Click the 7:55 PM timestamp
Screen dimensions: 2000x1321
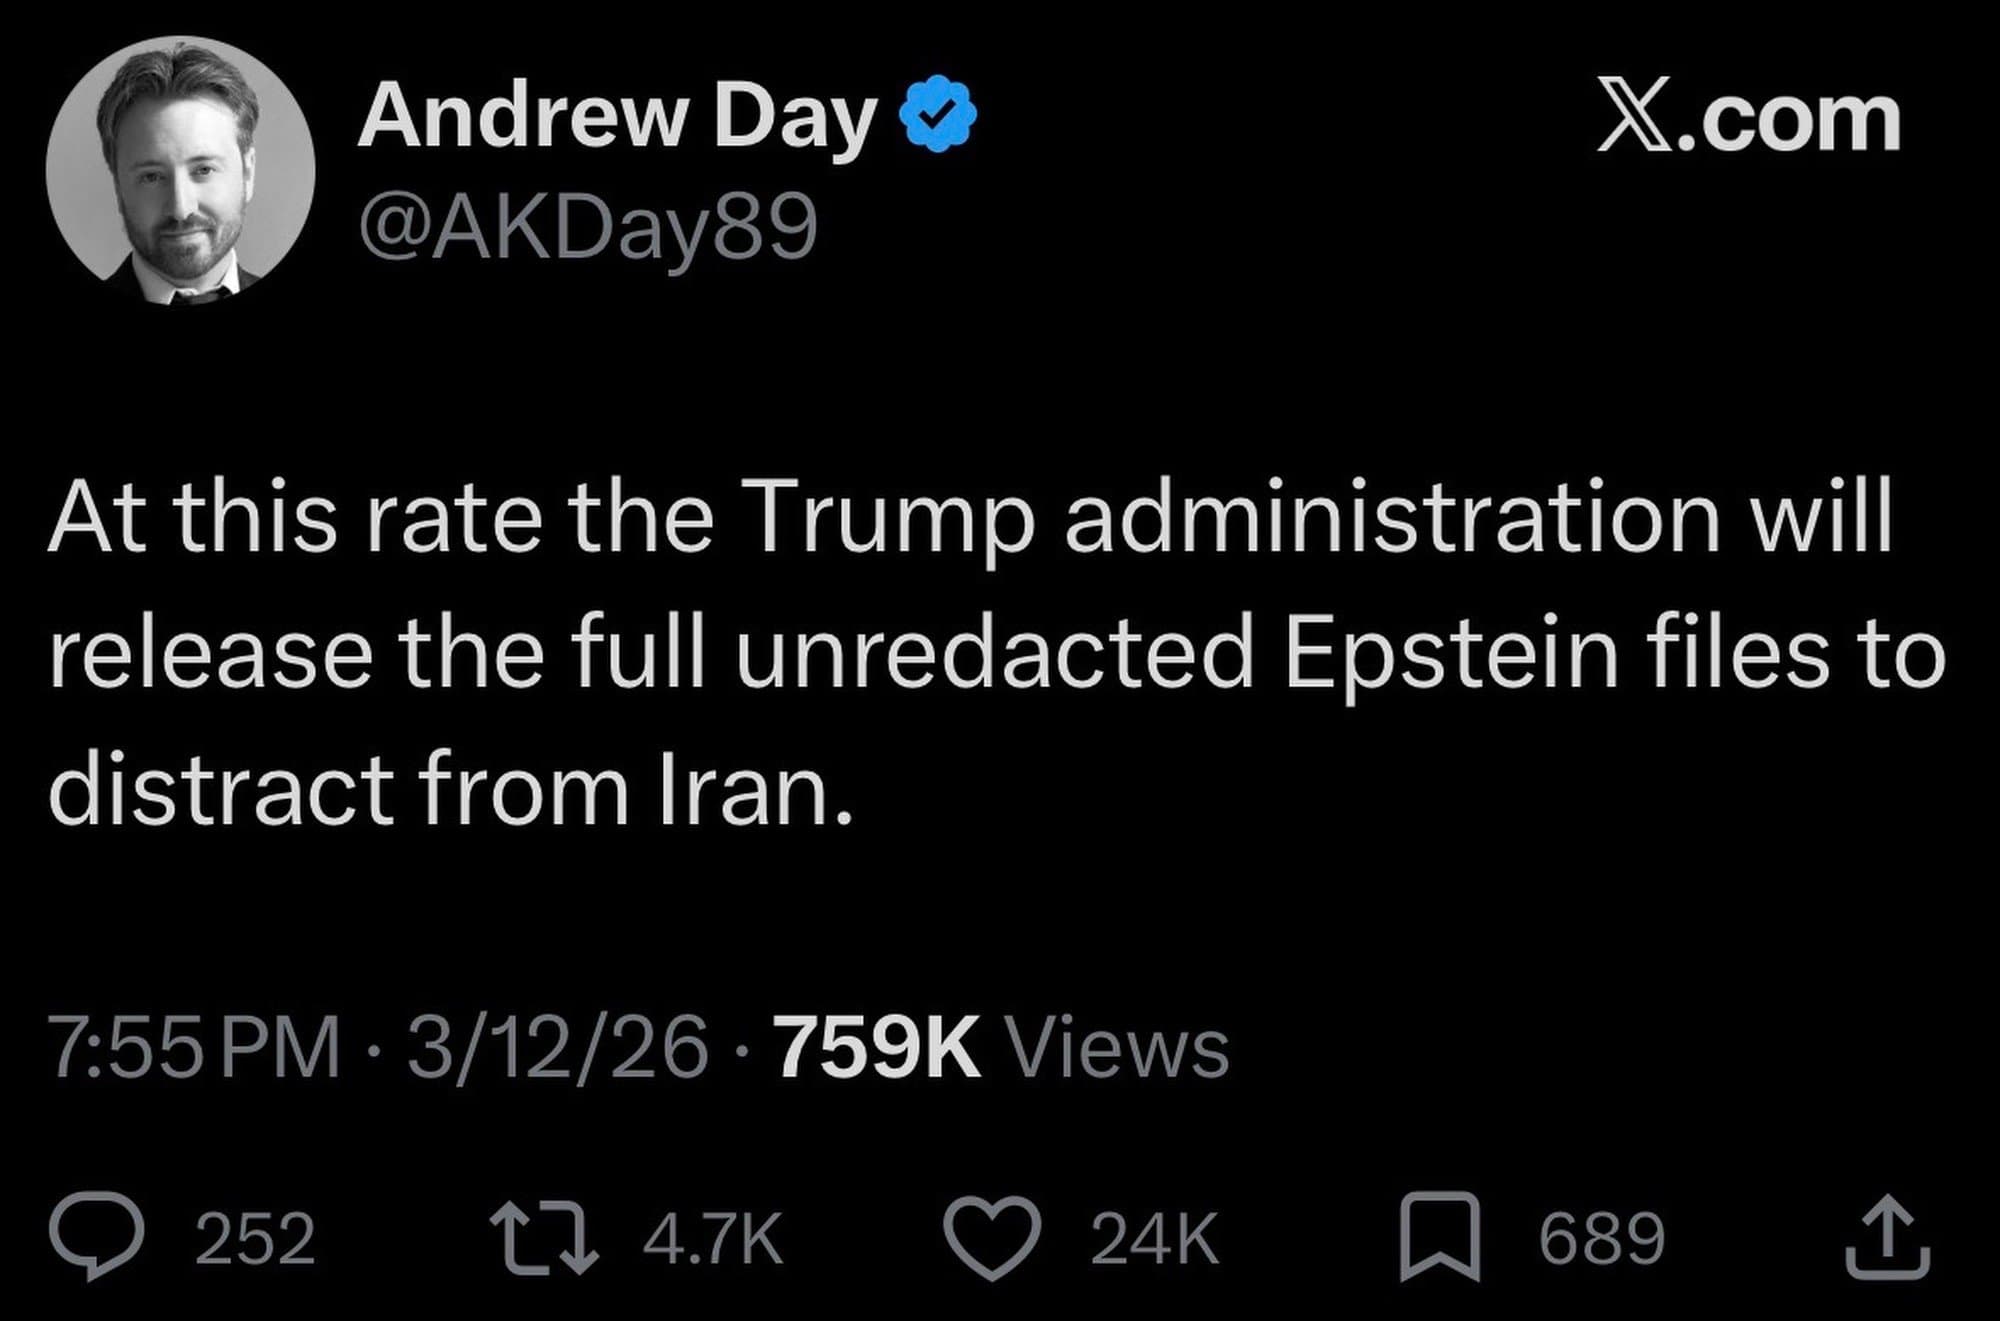194,1049
